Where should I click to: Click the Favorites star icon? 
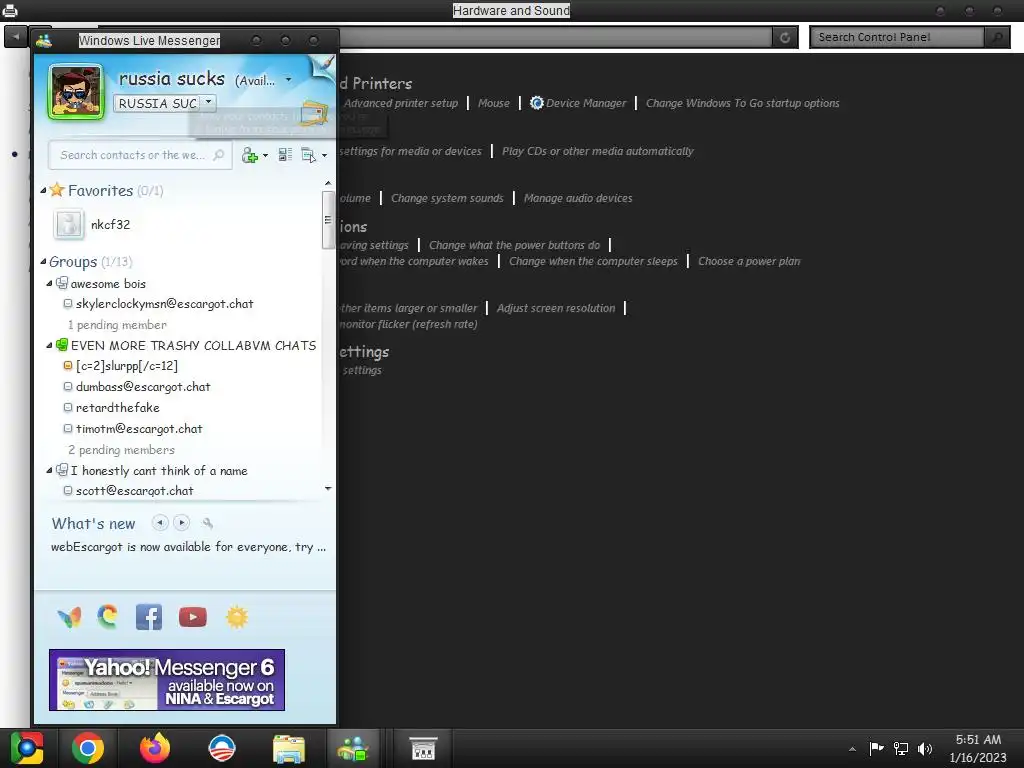coord(57,190)
